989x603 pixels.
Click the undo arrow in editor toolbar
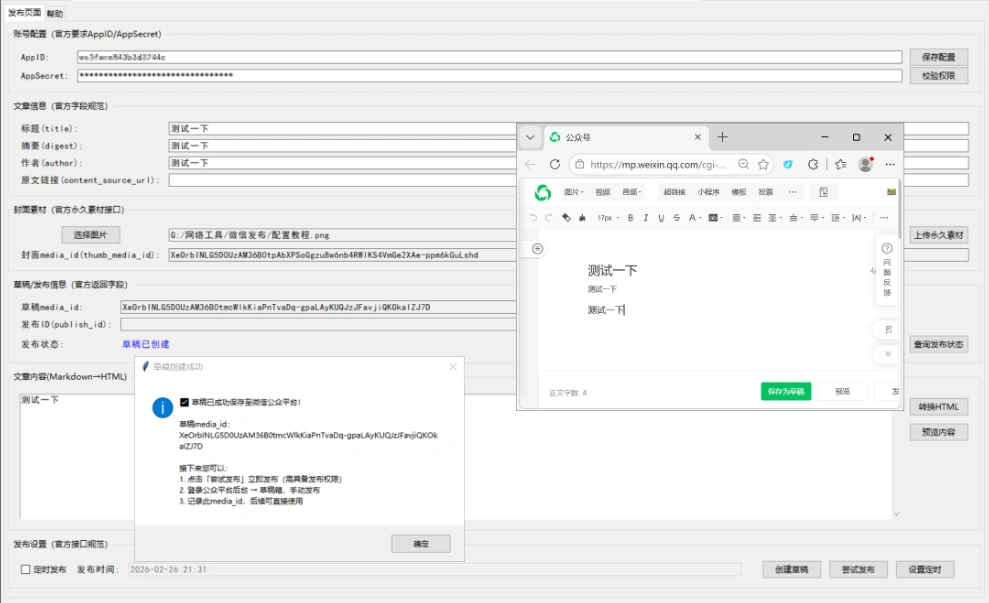point(534,217)
